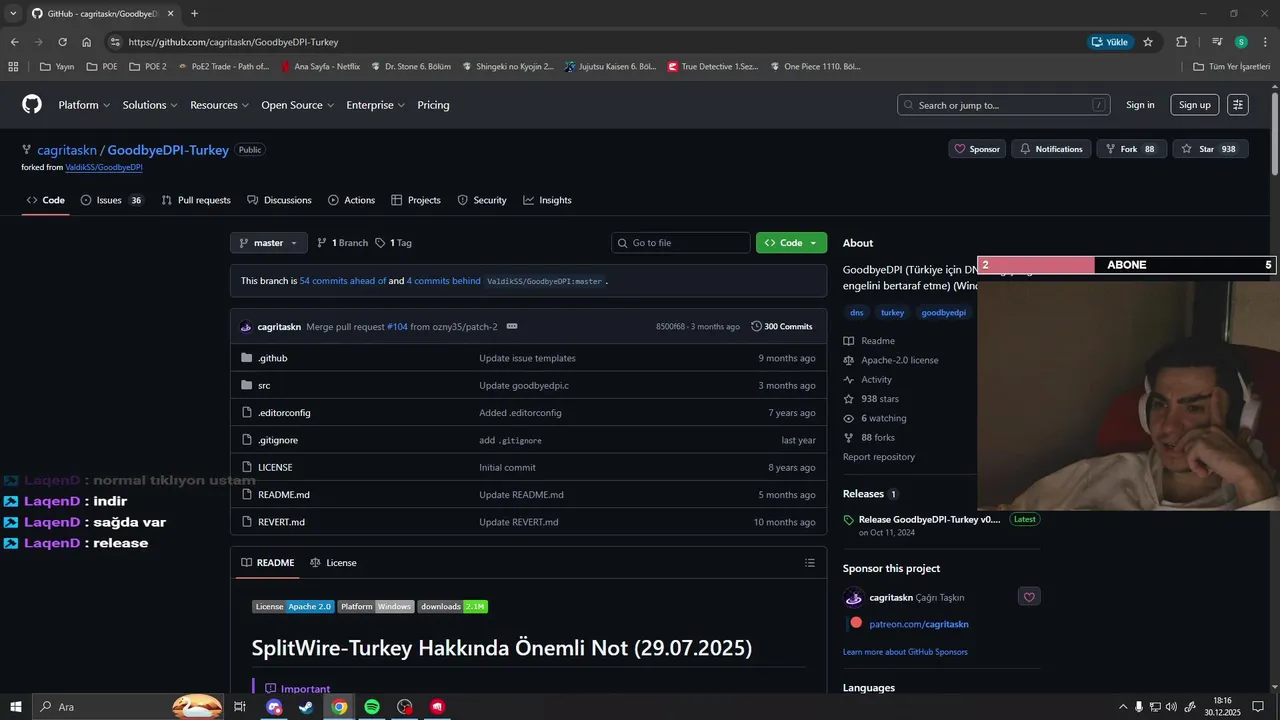The image size is (1280, 720).
Task: Click the turkey topic tag
Action: tap(892, 313)
